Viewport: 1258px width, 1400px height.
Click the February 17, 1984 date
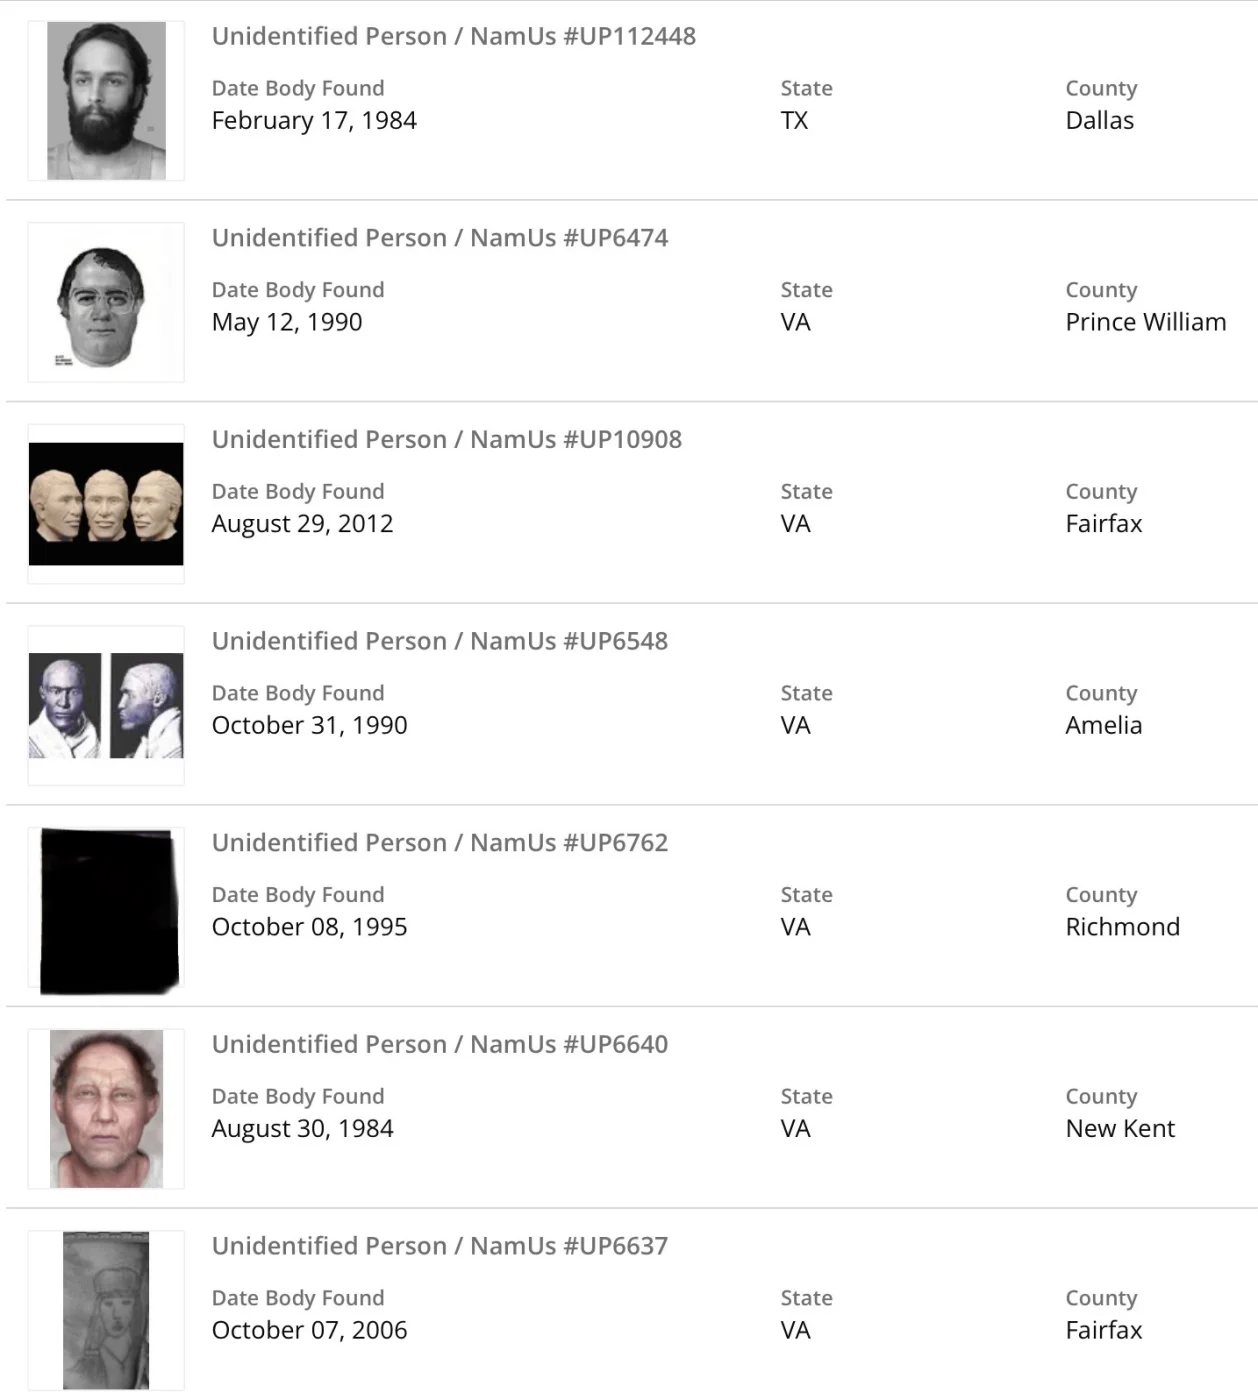[x=314, y=121]
